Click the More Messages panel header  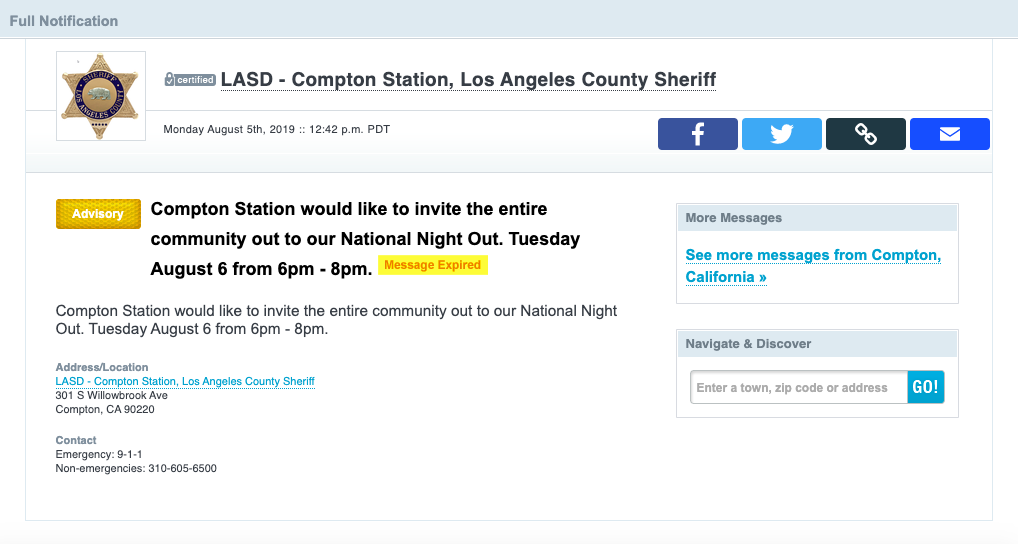[734, 218]
